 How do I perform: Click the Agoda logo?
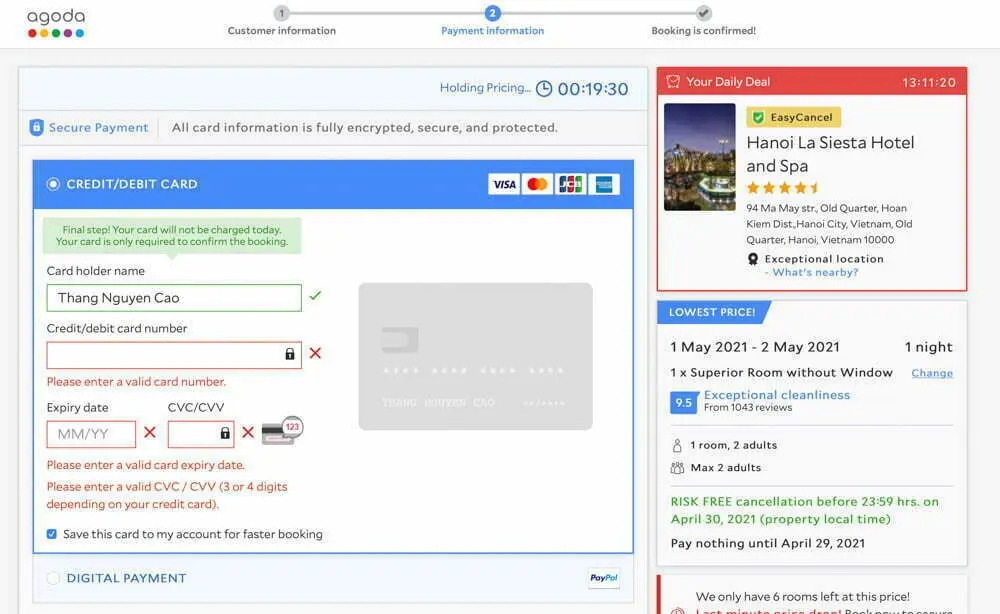tap(56, 23)
